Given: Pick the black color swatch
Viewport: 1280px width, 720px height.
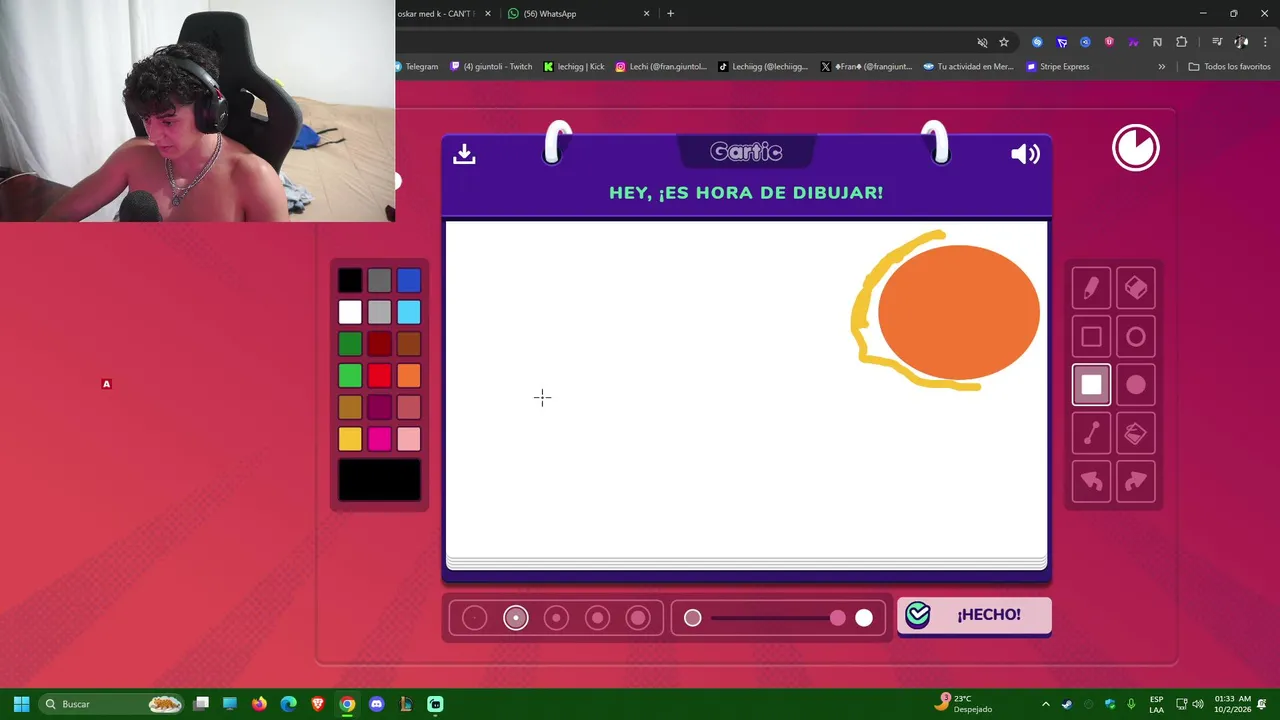Looking at the screenshot, I should (x=350, y=281).
